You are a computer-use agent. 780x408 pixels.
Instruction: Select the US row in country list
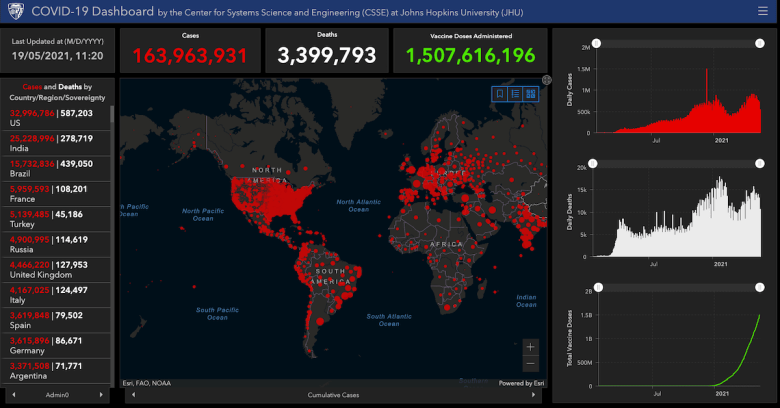[x=55, y=118]
